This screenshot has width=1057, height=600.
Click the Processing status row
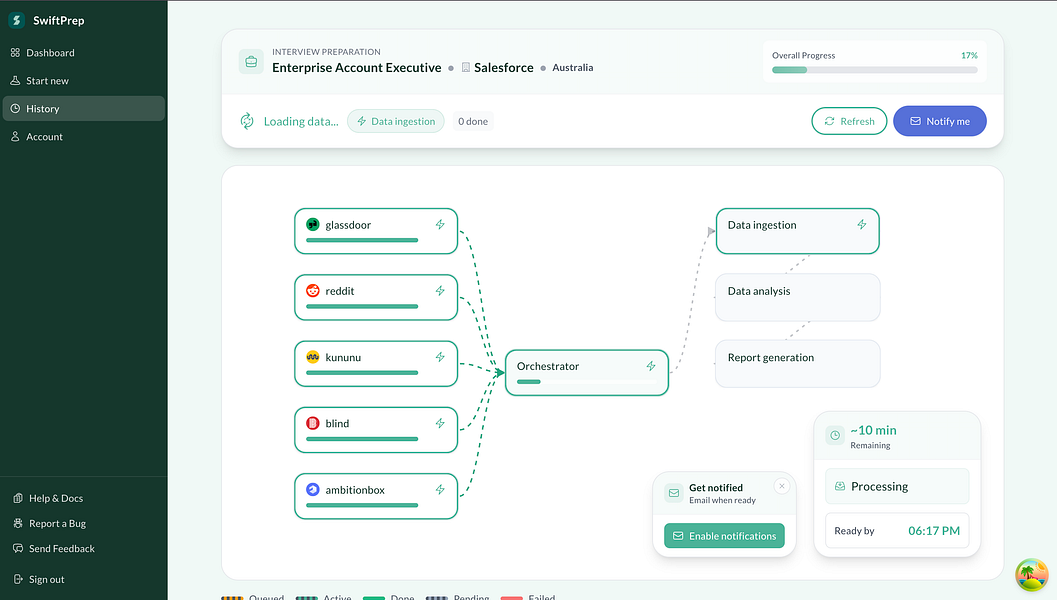pos(897,487)
